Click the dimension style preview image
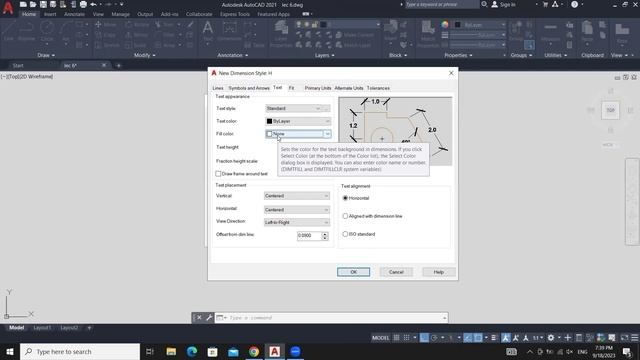Image resolution: width=640 pixels, height=360 pixels. tap(395, 131)
